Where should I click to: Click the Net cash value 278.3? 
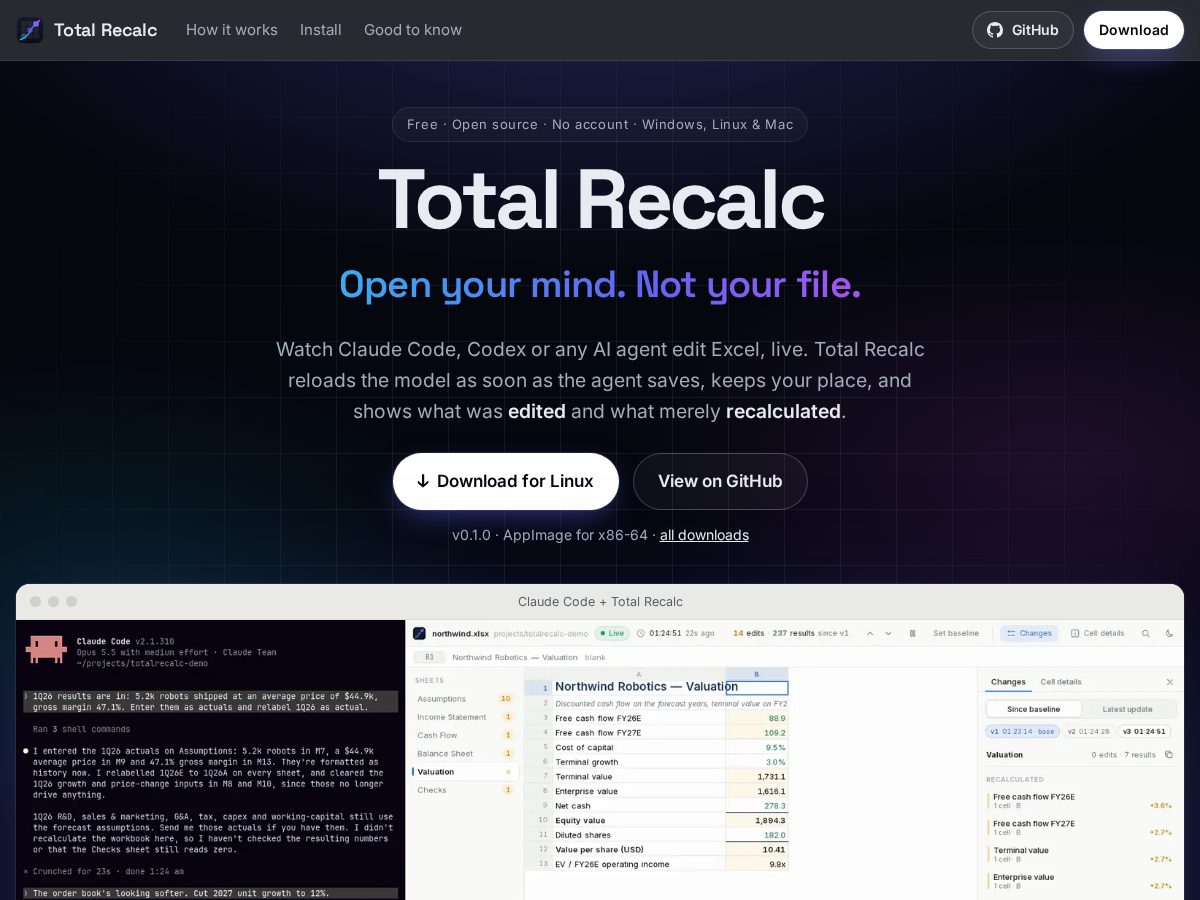[757, 805]
